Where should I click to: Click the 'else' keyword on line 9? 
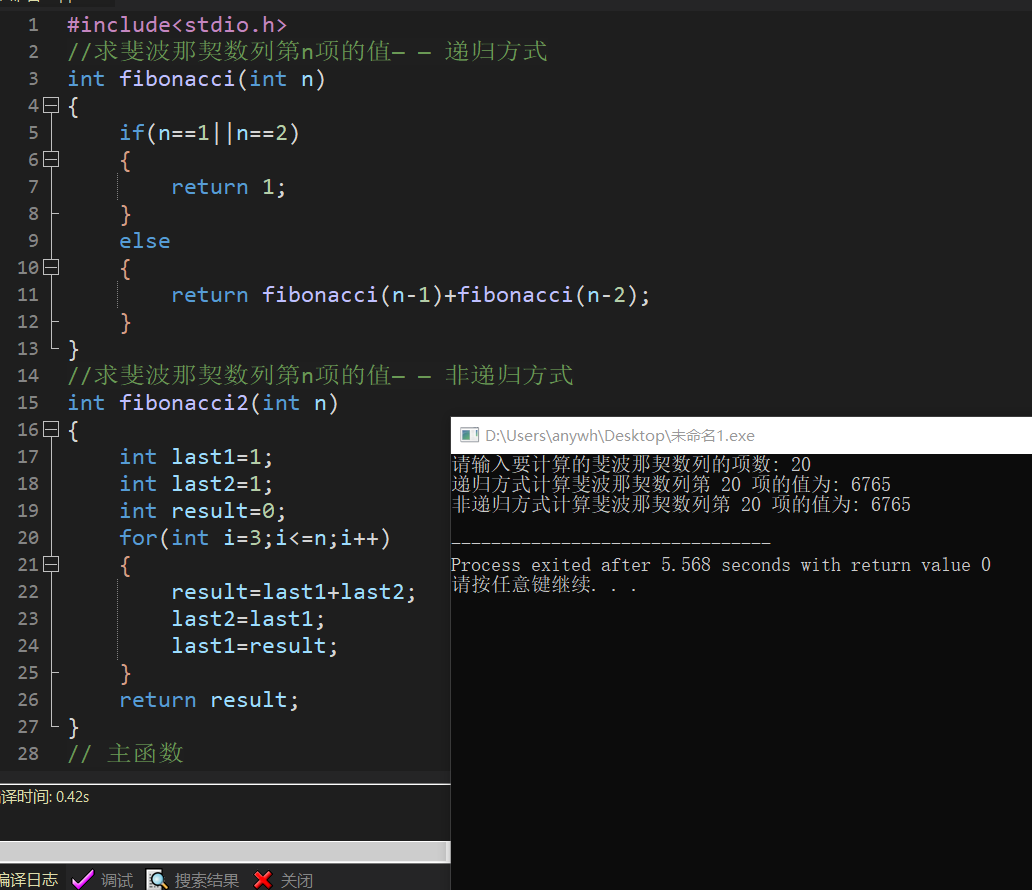pos(145,241)
